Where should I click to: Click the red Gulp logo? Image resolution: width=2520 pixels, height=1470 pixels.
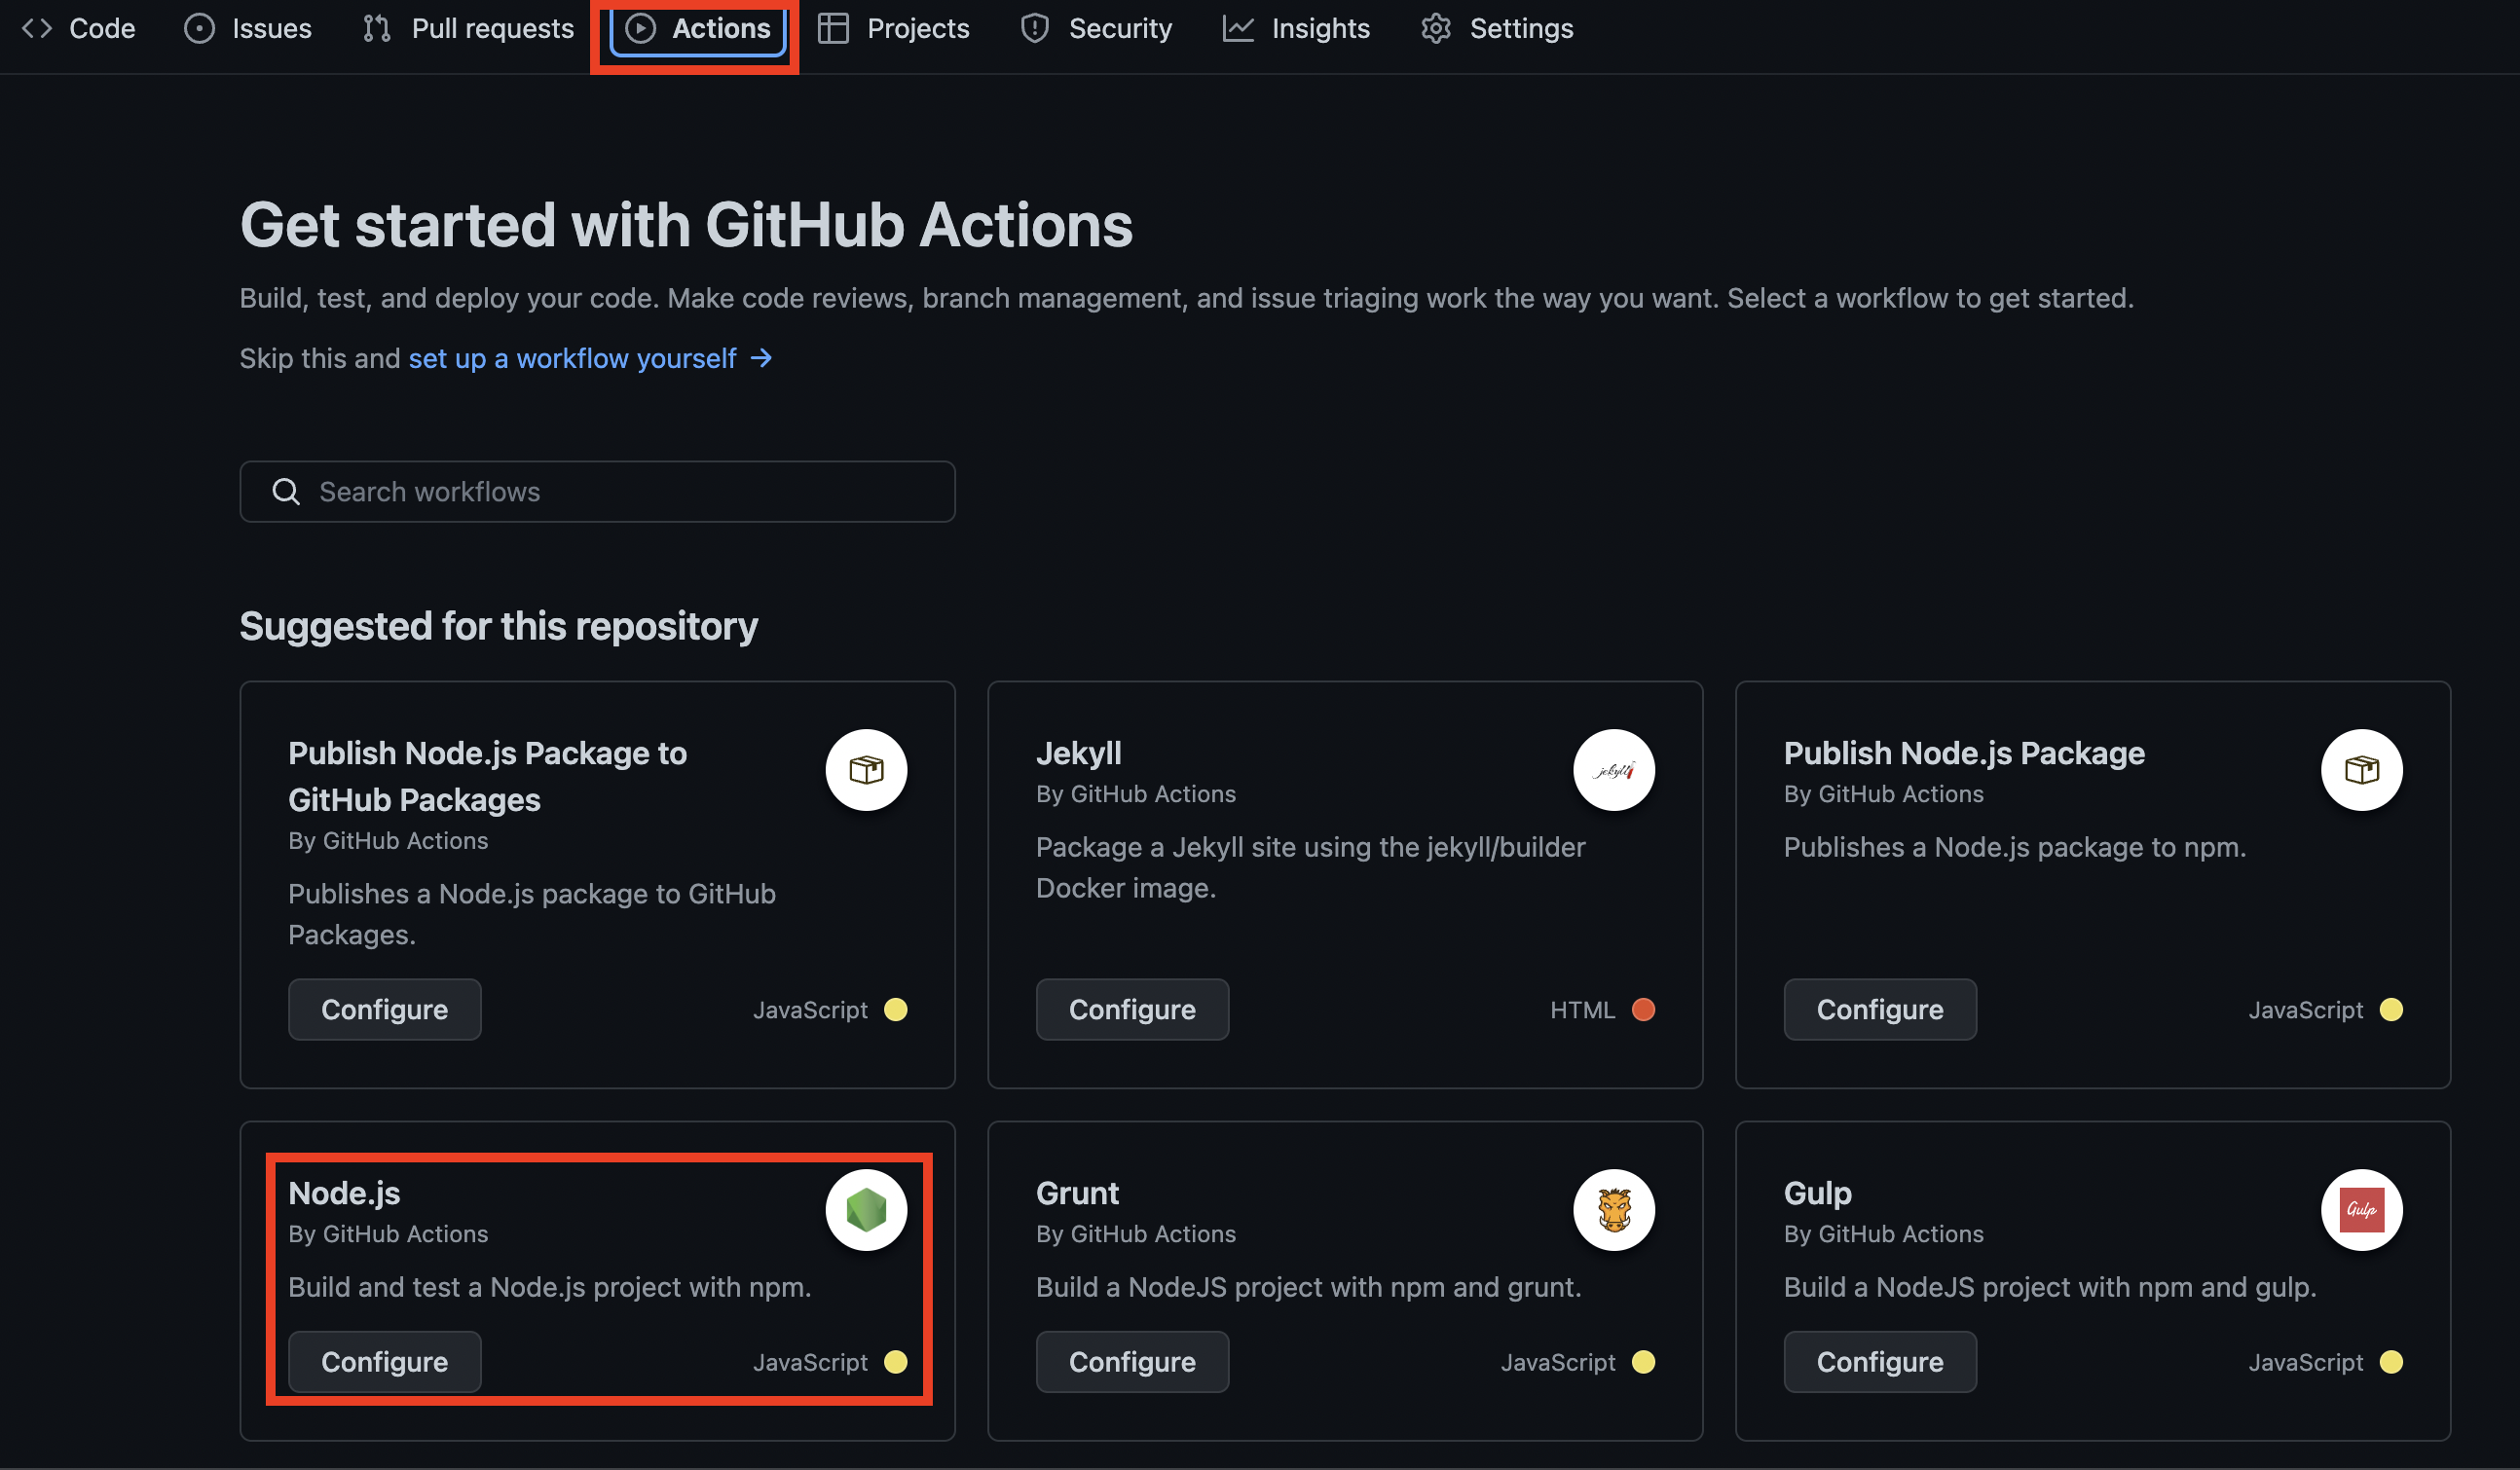click(x=2361, y=1209)
